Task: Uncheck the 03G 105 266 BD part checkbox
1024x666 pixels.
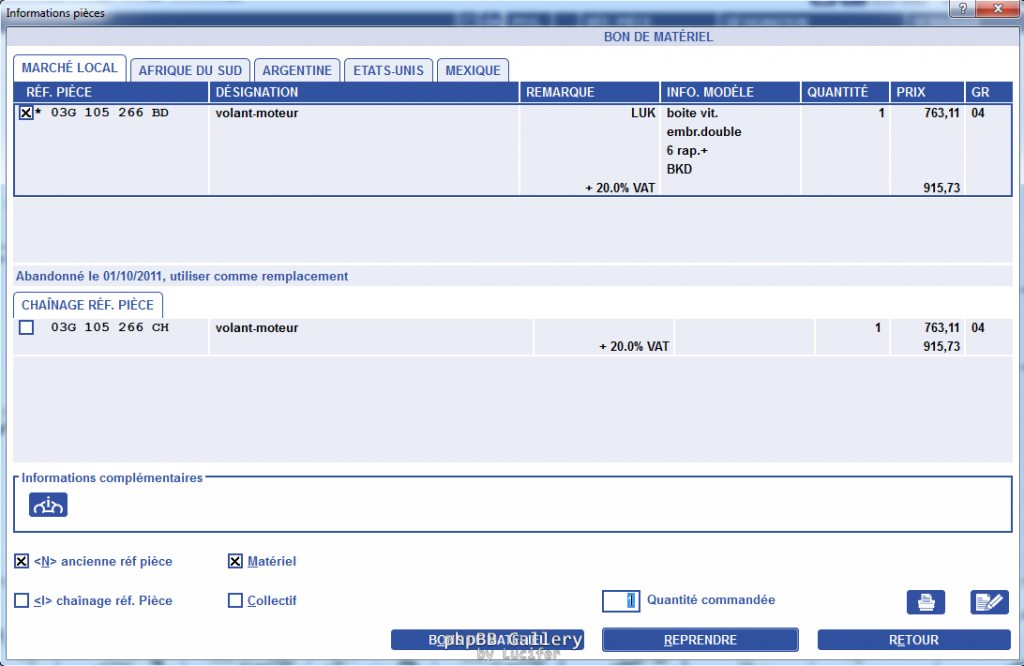Action: [x=26, y=113]
